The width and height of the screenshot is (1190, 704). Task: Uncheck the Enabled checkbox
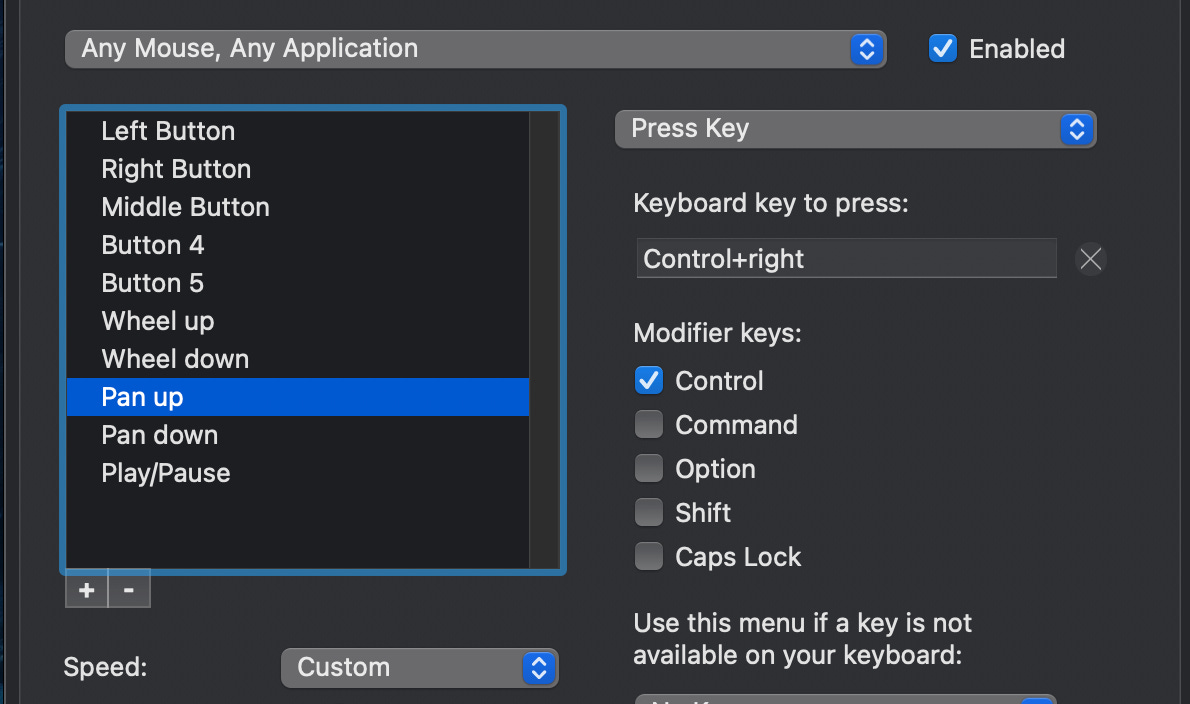(943, 48)
